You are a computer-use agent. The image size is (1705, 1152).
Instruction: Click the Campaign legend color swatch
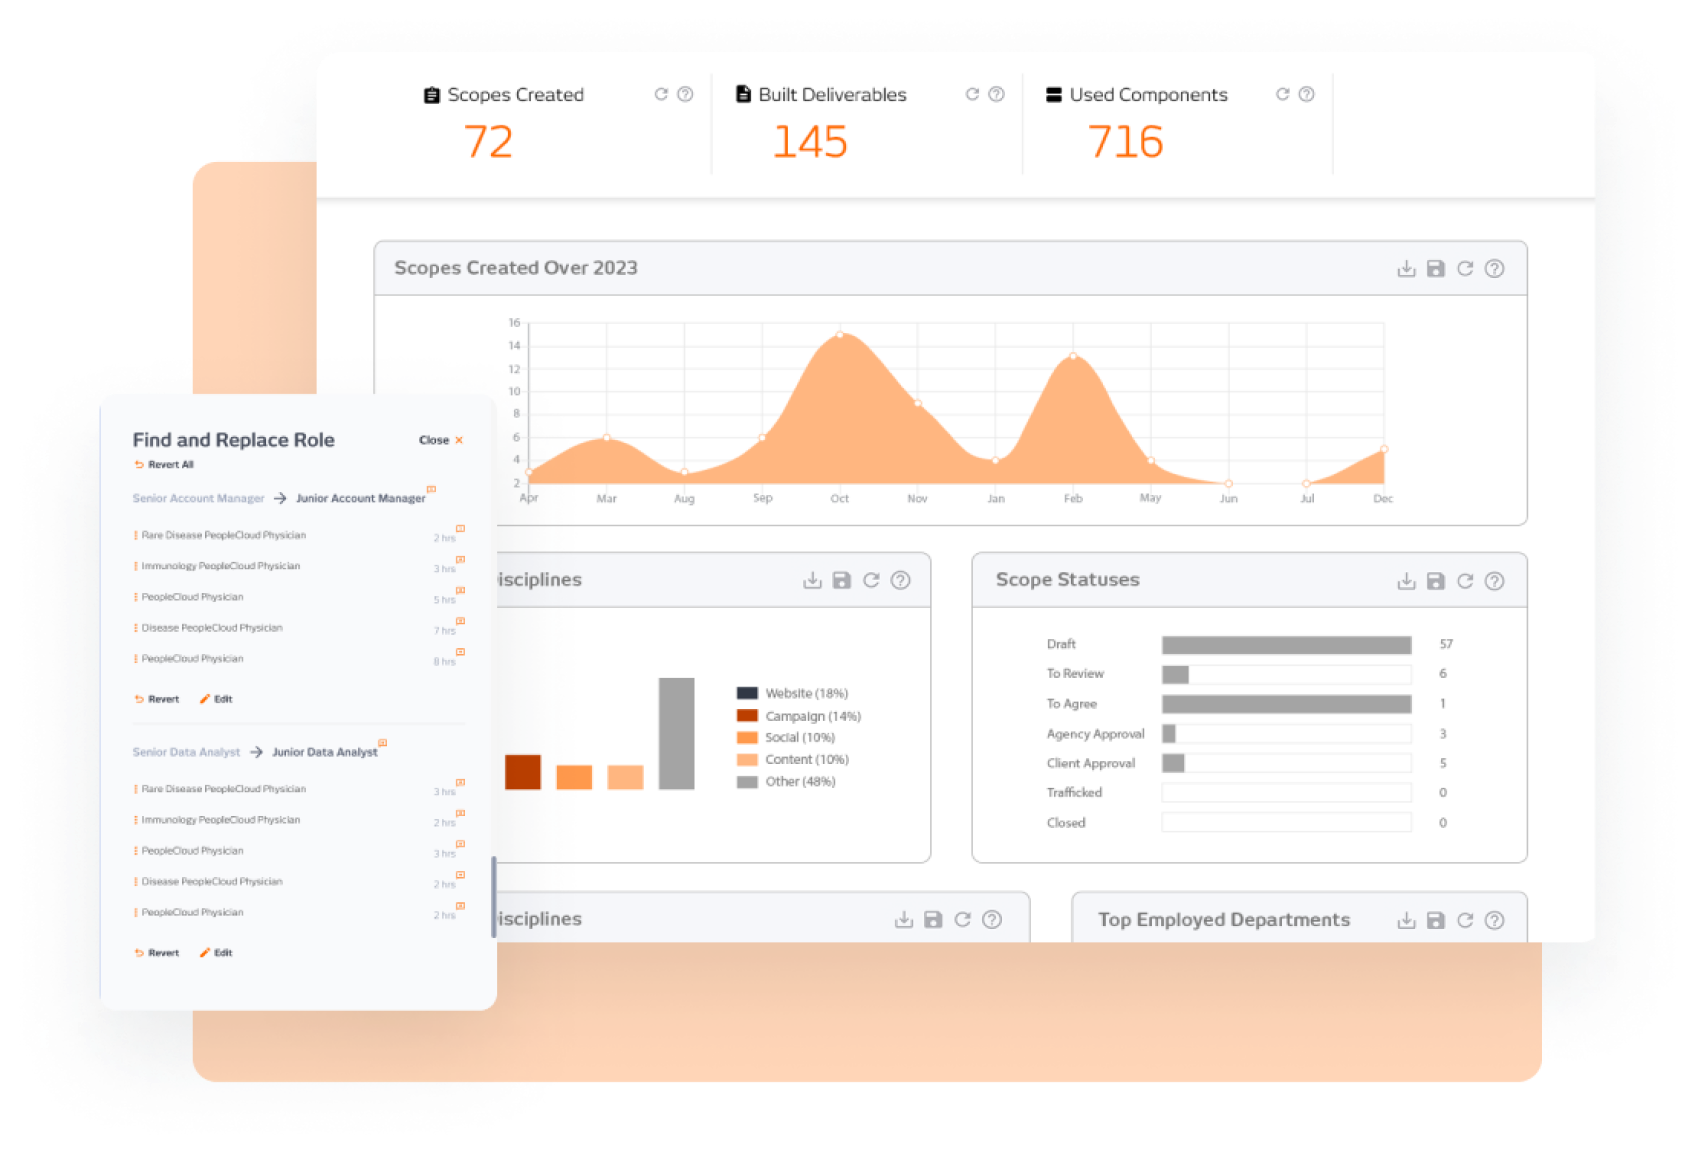[x=746, y=715]
